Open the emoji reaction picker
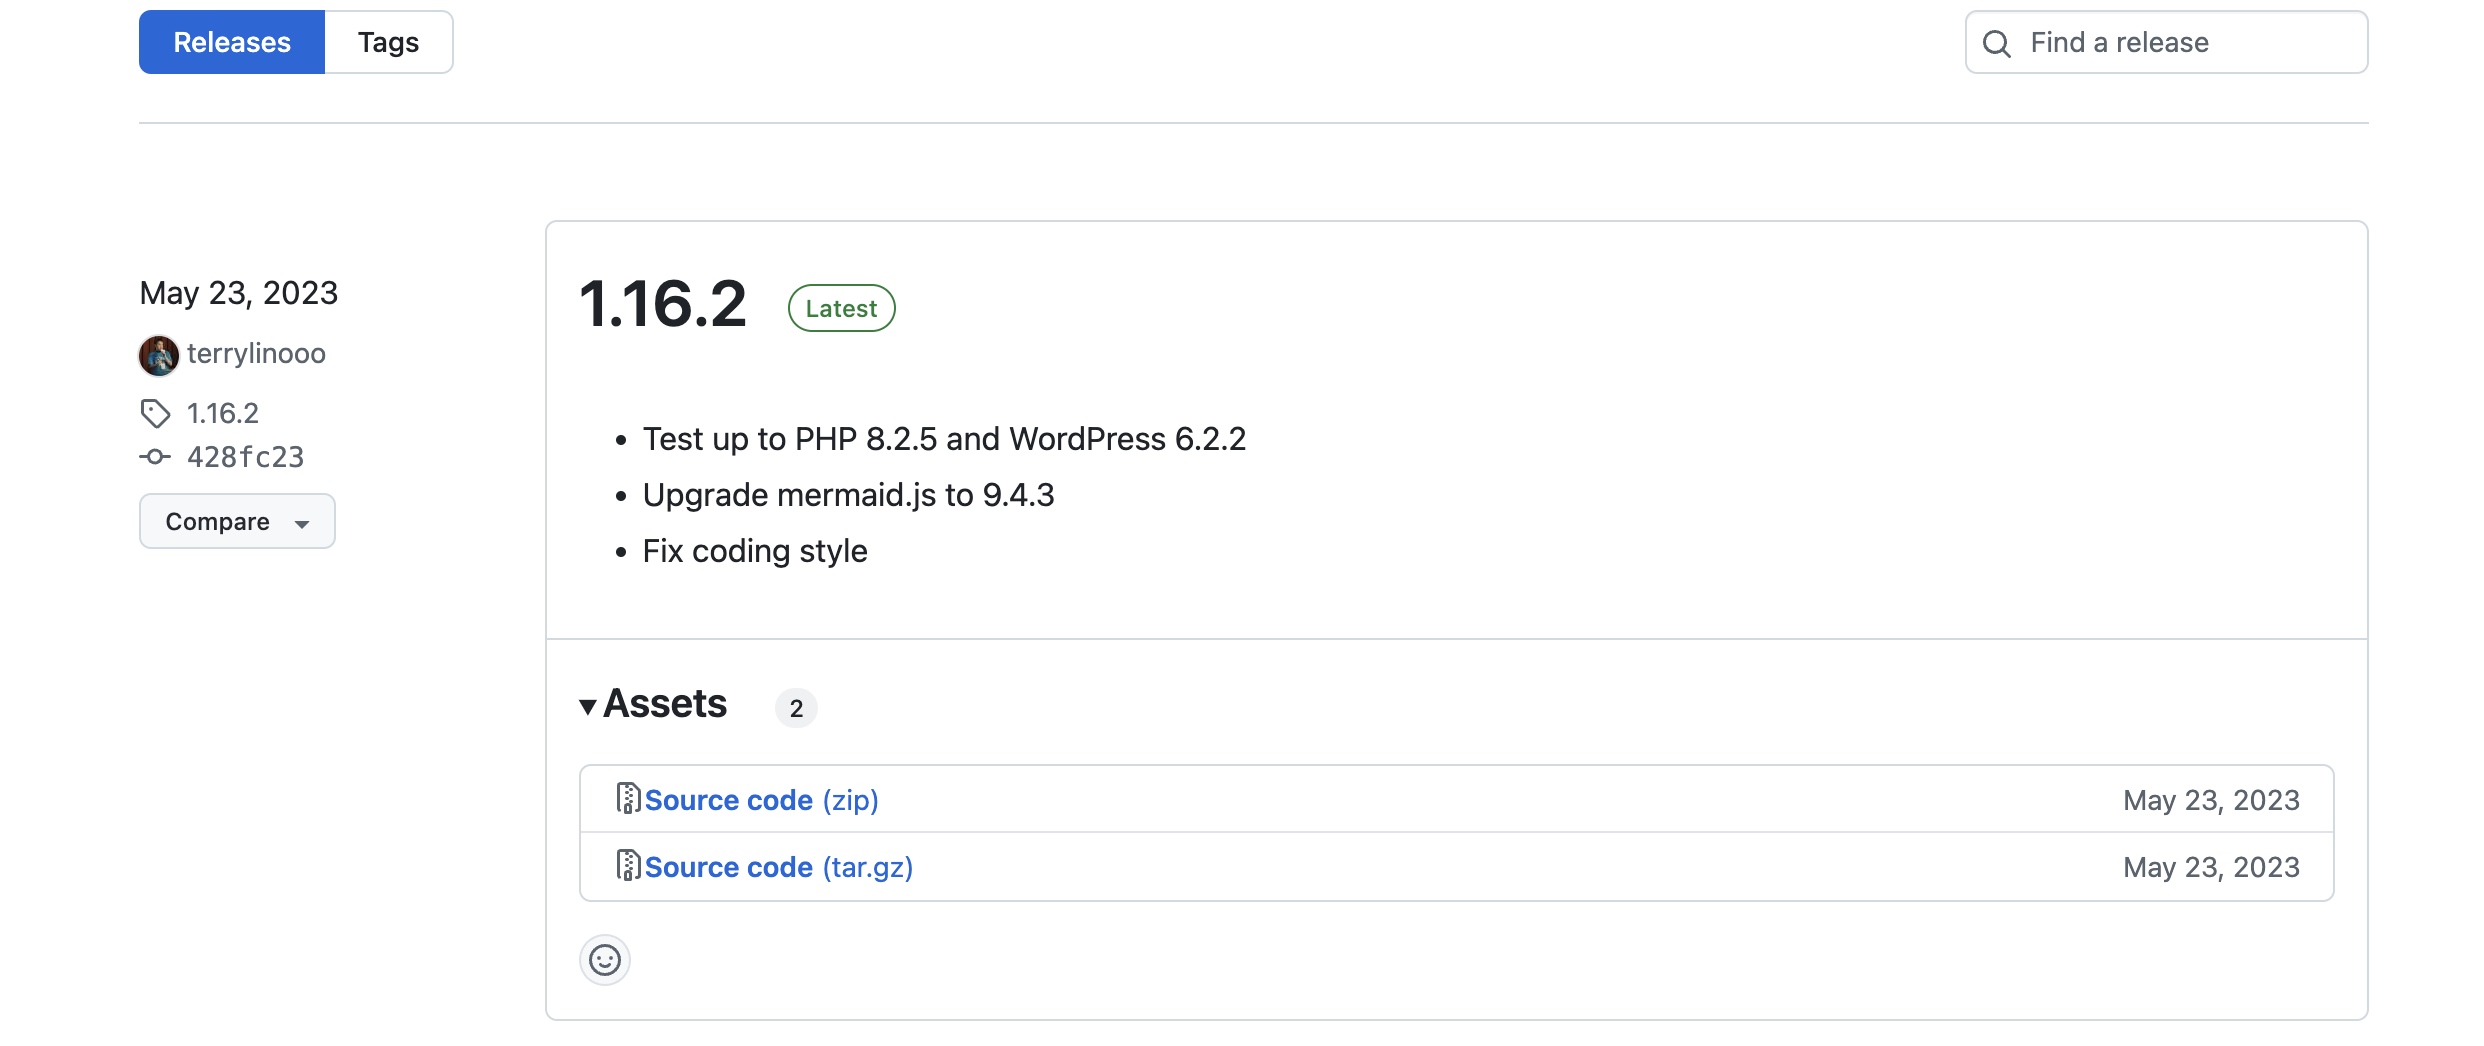The height and width of the screenshot is (1046, 2484). pyautogui.click(x=605, y=959)
